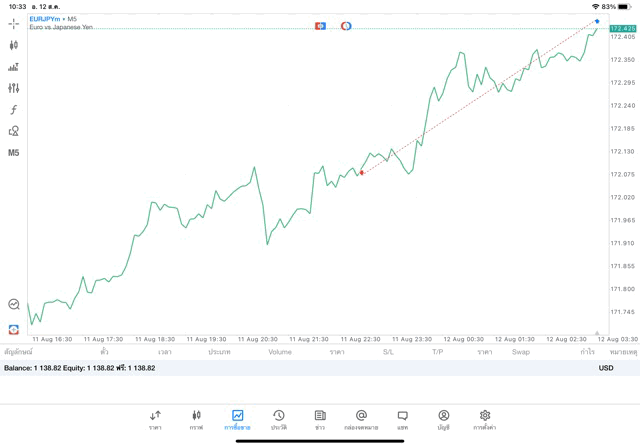Open the mailbox @ tab
Viewport: 640px width, 447px height.
[x=361, y=419]
